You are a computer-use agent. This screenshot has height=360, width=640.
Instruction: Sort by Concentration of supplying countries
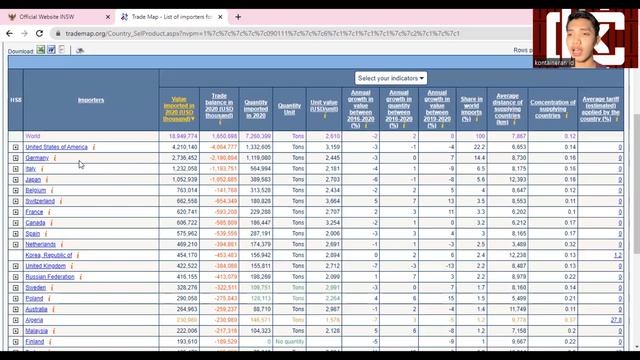click(x=553, y=109)
